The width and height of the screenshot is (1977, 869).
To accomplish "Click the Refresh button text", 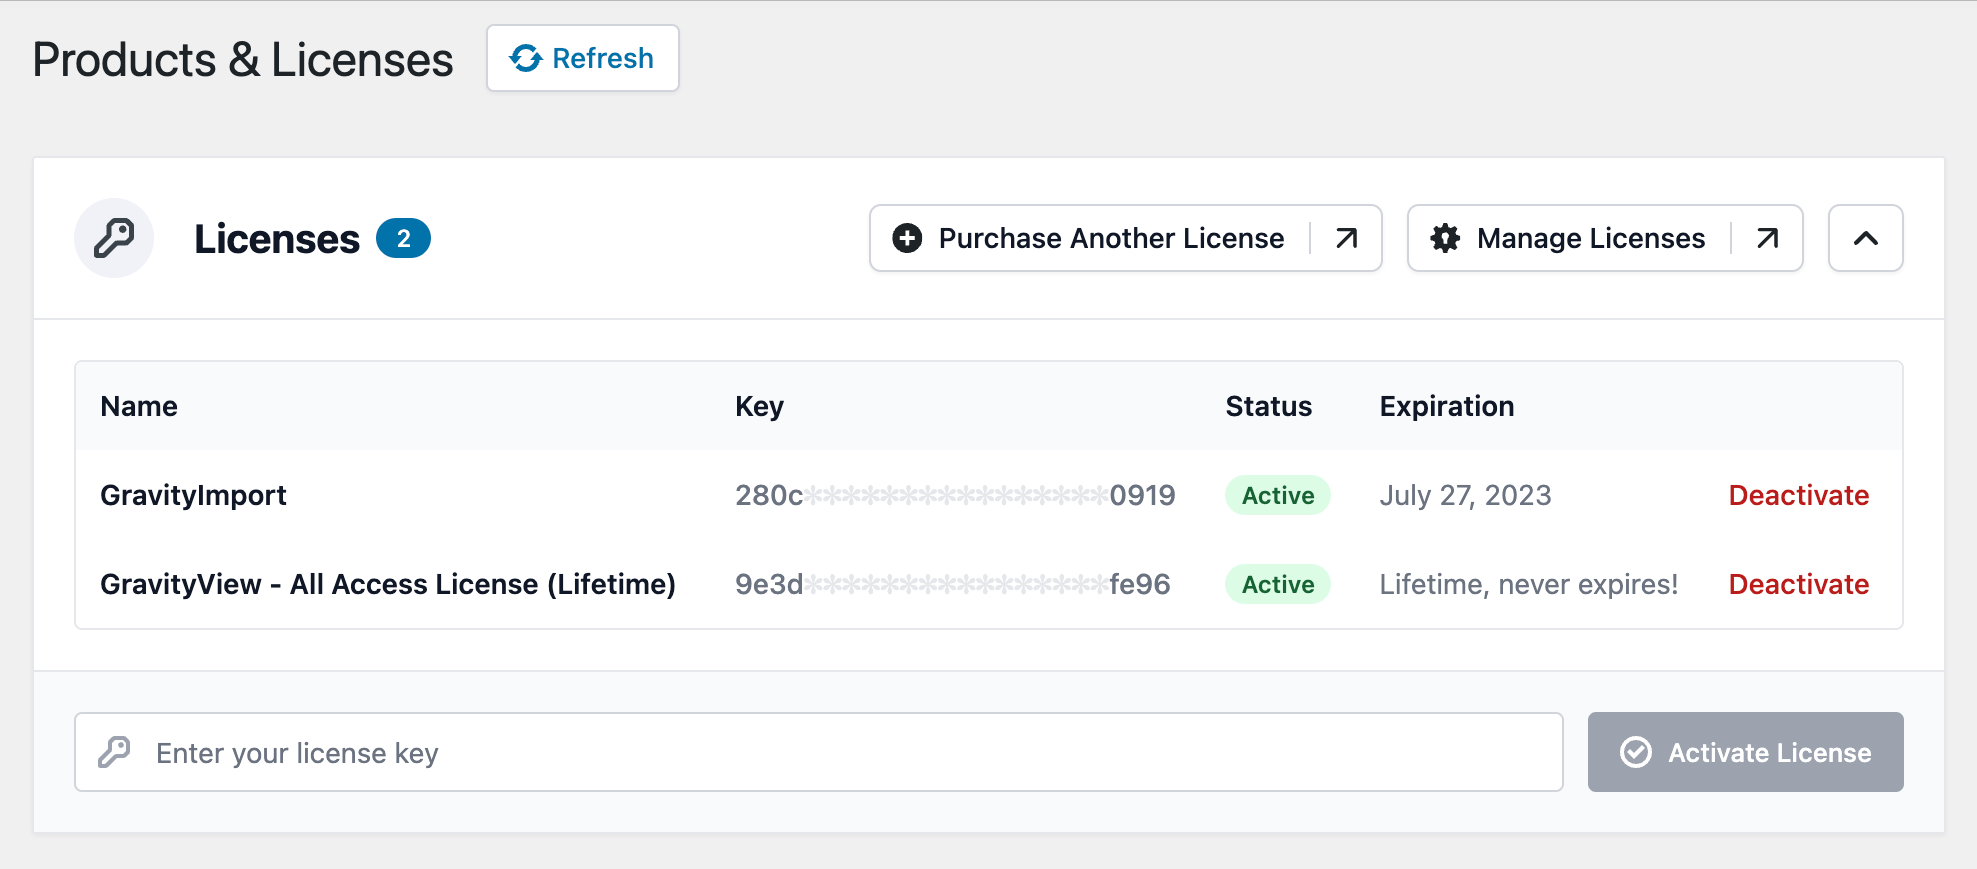I will pyautogui.click(x=602, y=59).
